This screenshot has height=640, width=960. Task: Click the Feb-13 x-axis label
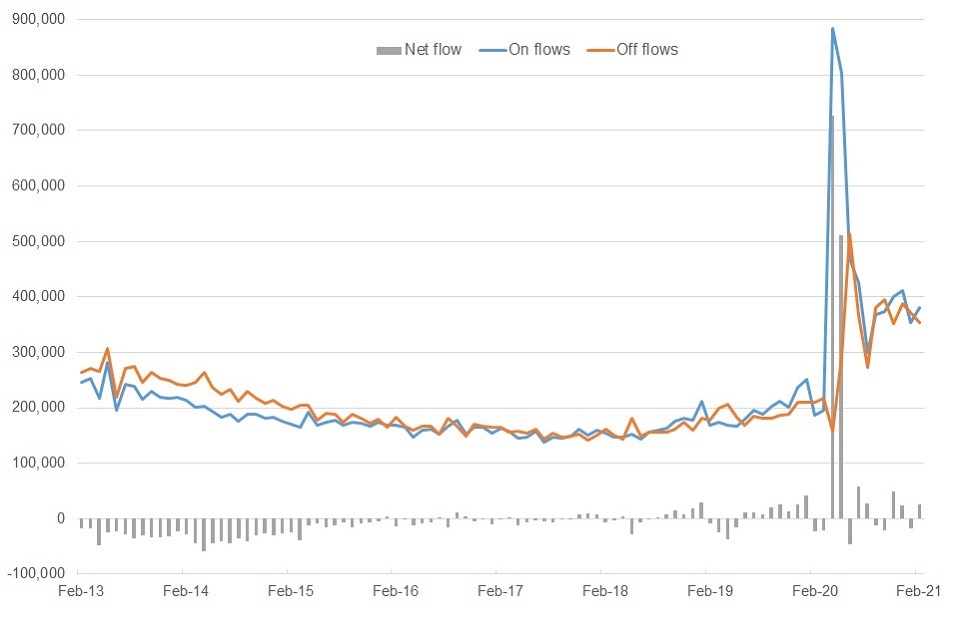point(80,592)
